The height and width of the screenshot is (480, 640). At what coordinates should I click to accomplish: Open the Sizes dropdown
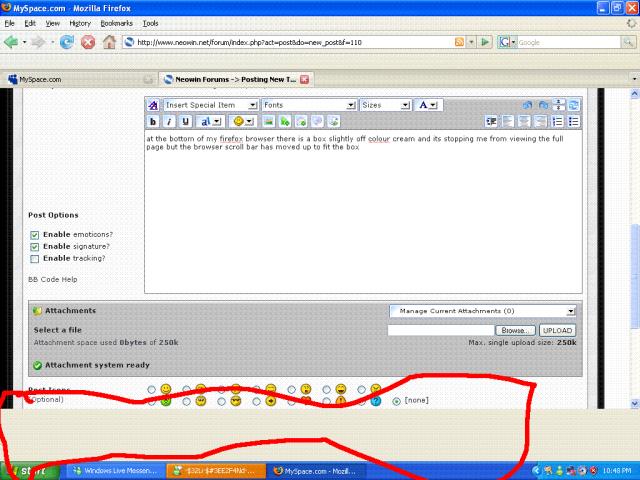click(x=385, y=105)
